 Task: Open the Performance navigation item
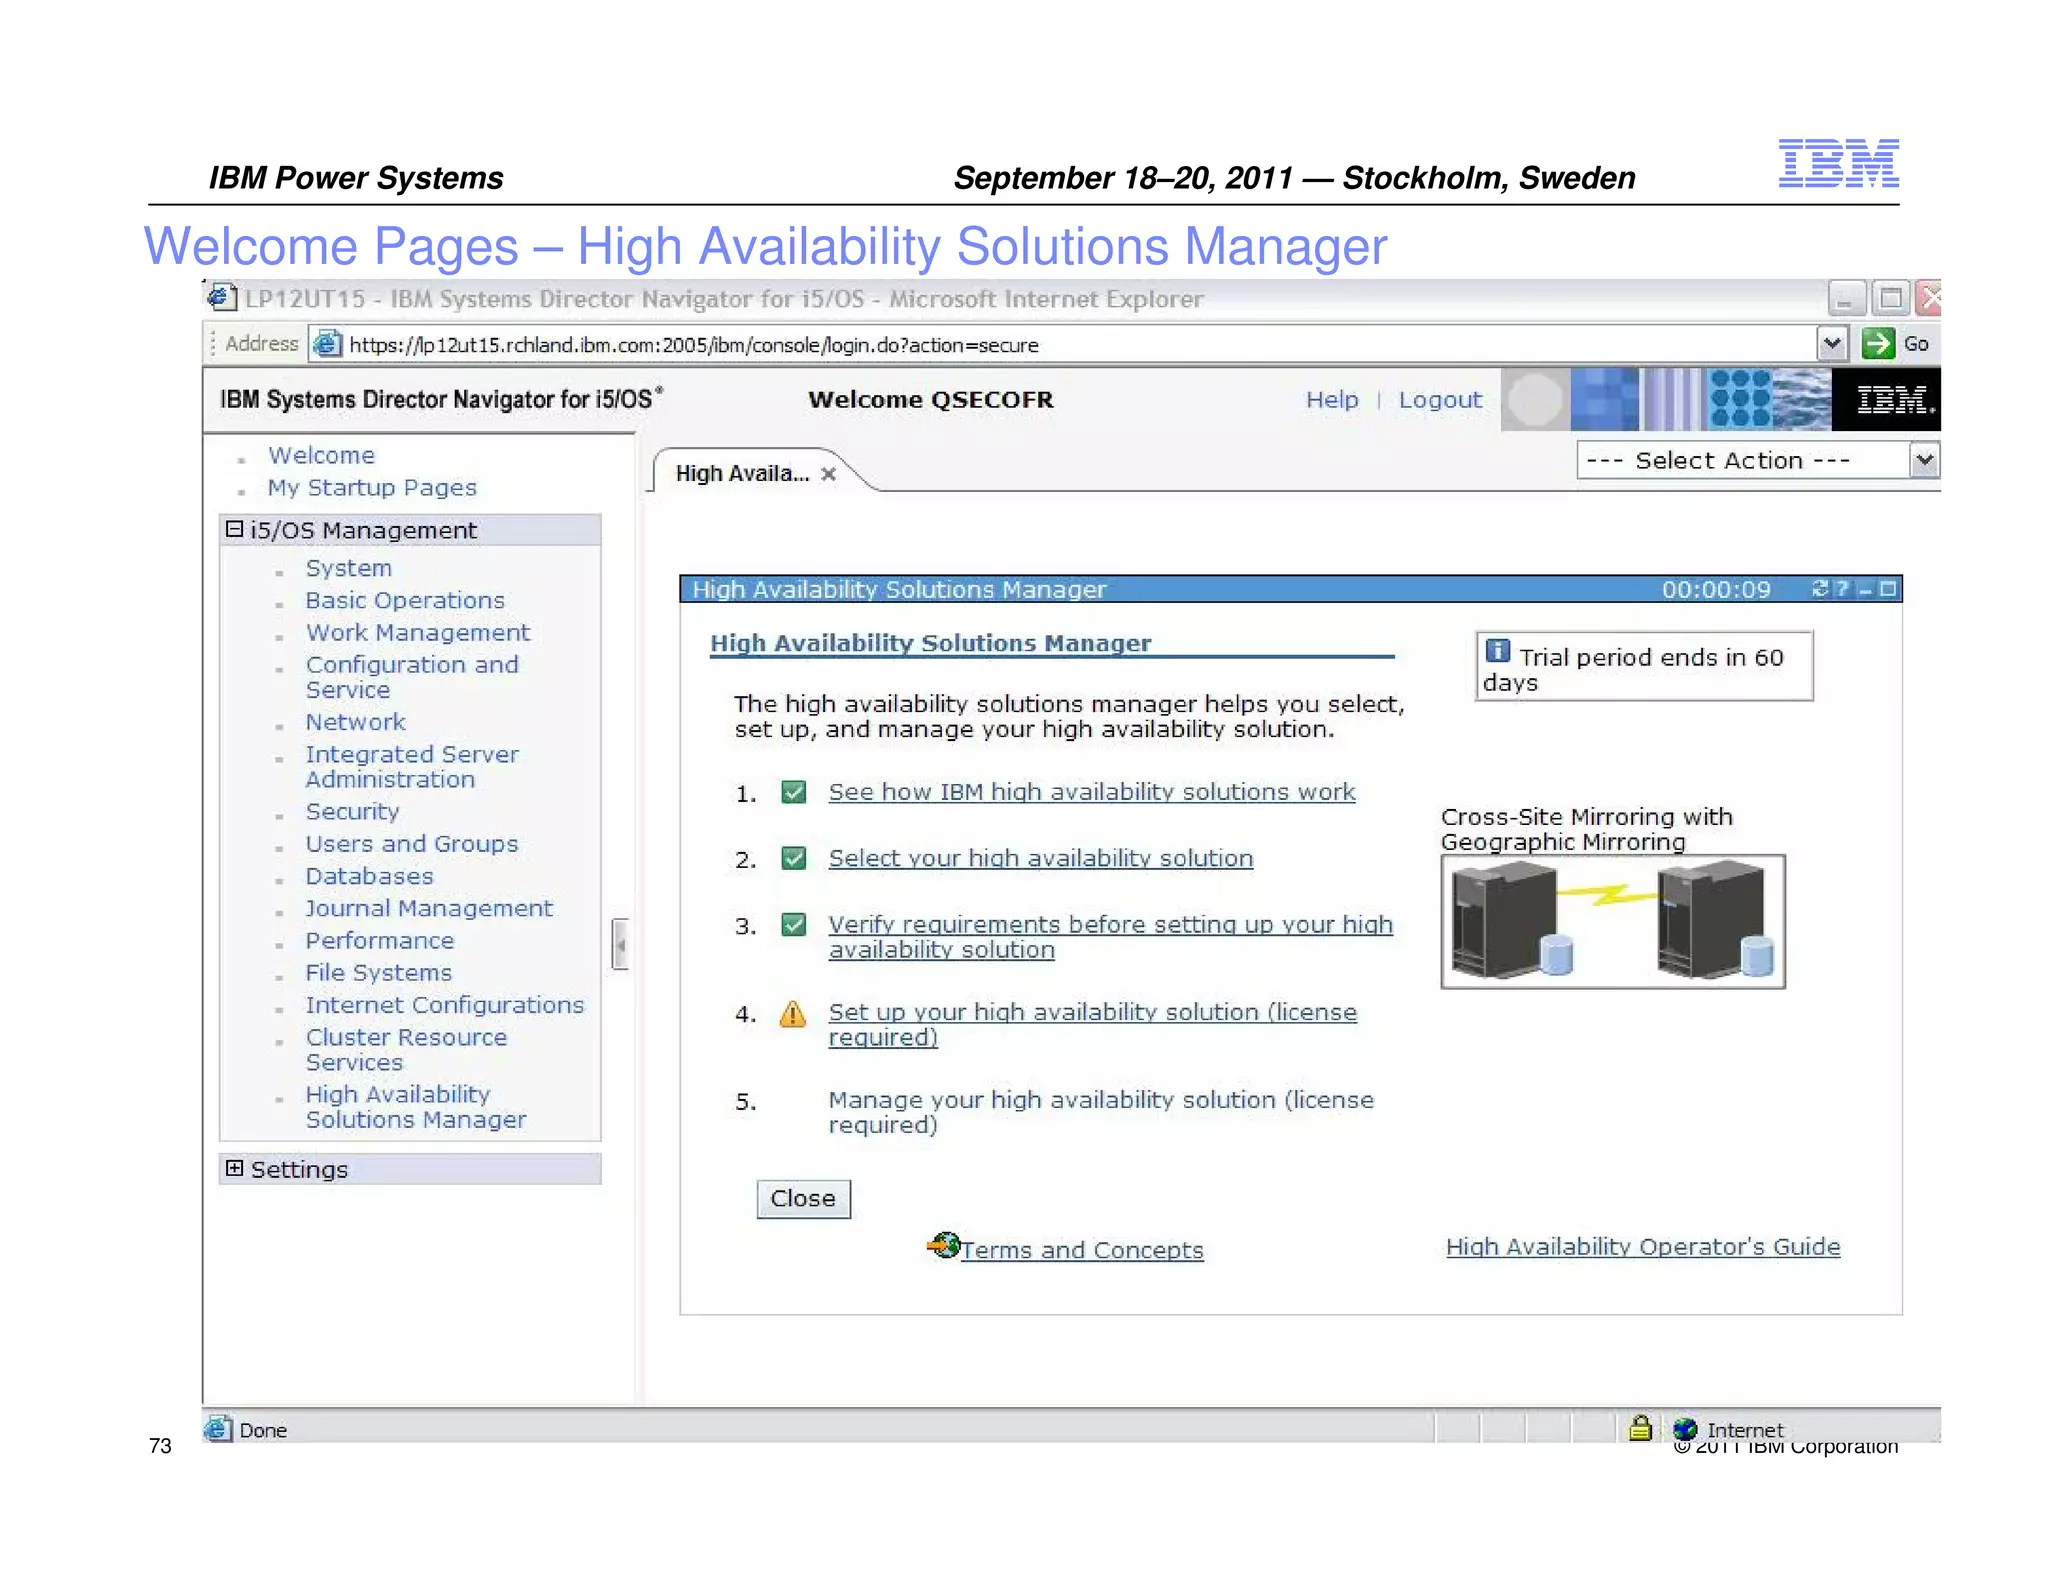point(380,941)
